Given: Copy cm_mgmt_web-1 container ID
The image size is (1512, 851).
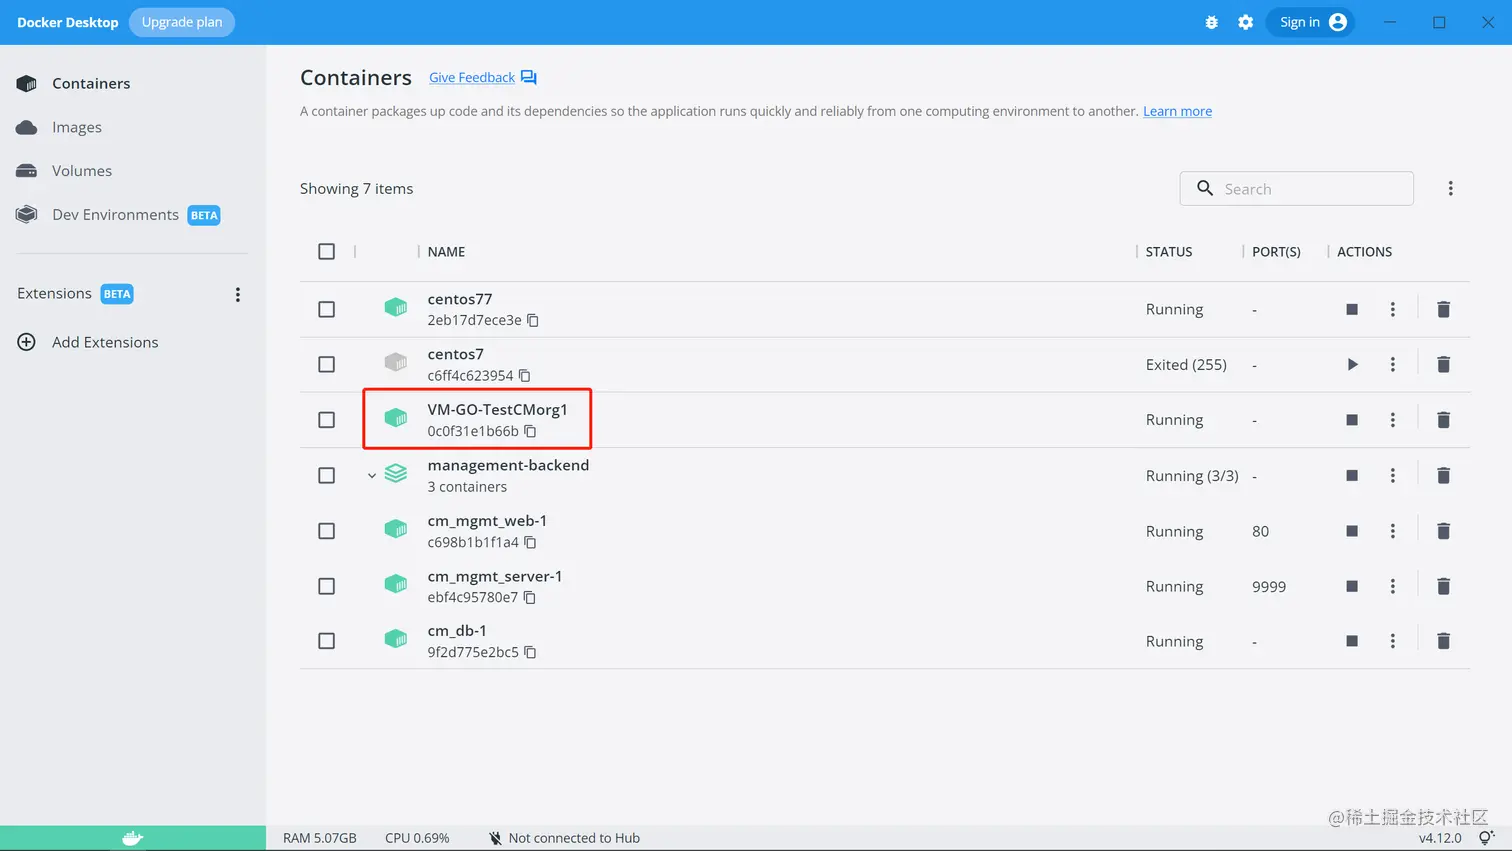Looking at the screenshot, I should (x=530, y=542).
